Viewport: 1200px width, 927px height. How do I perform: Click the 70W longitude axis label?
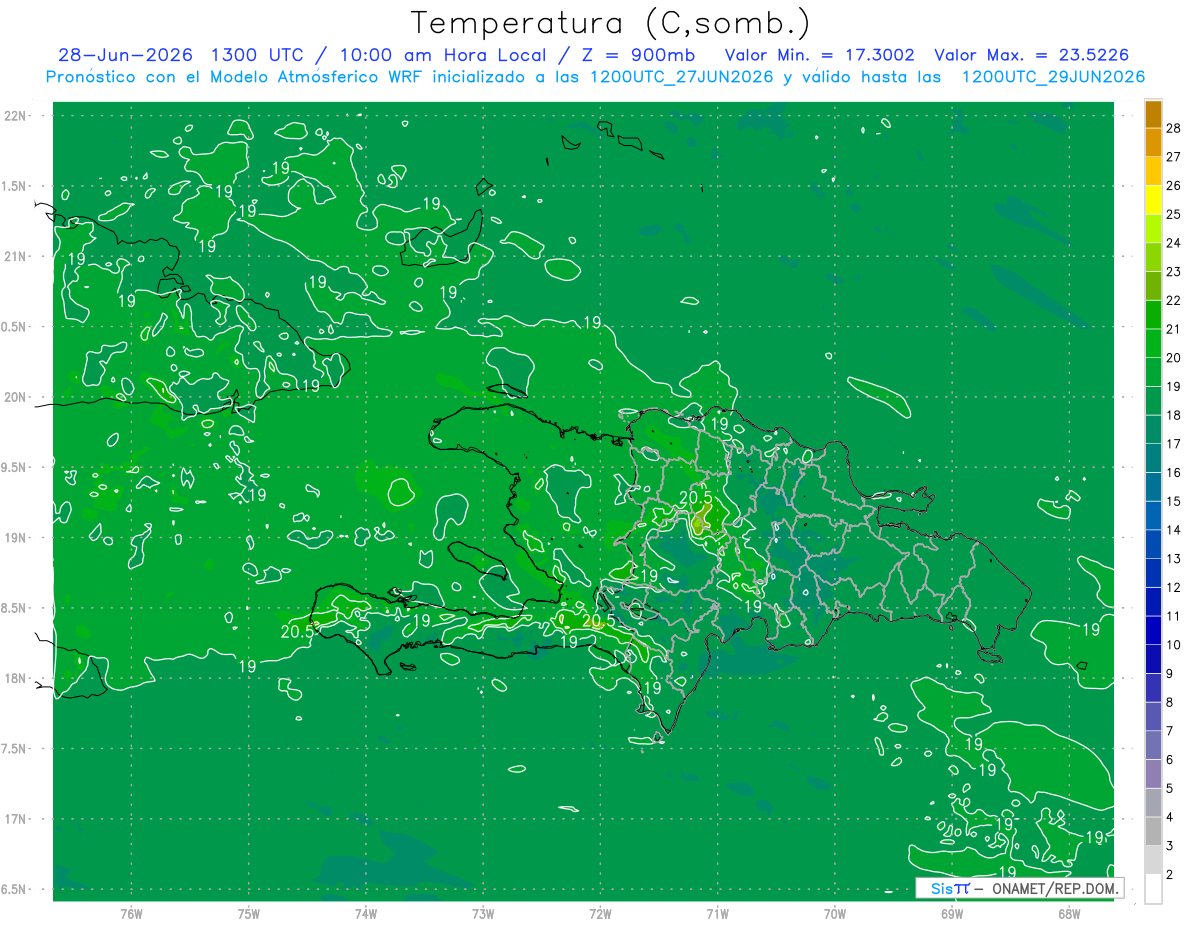[835, 914]
